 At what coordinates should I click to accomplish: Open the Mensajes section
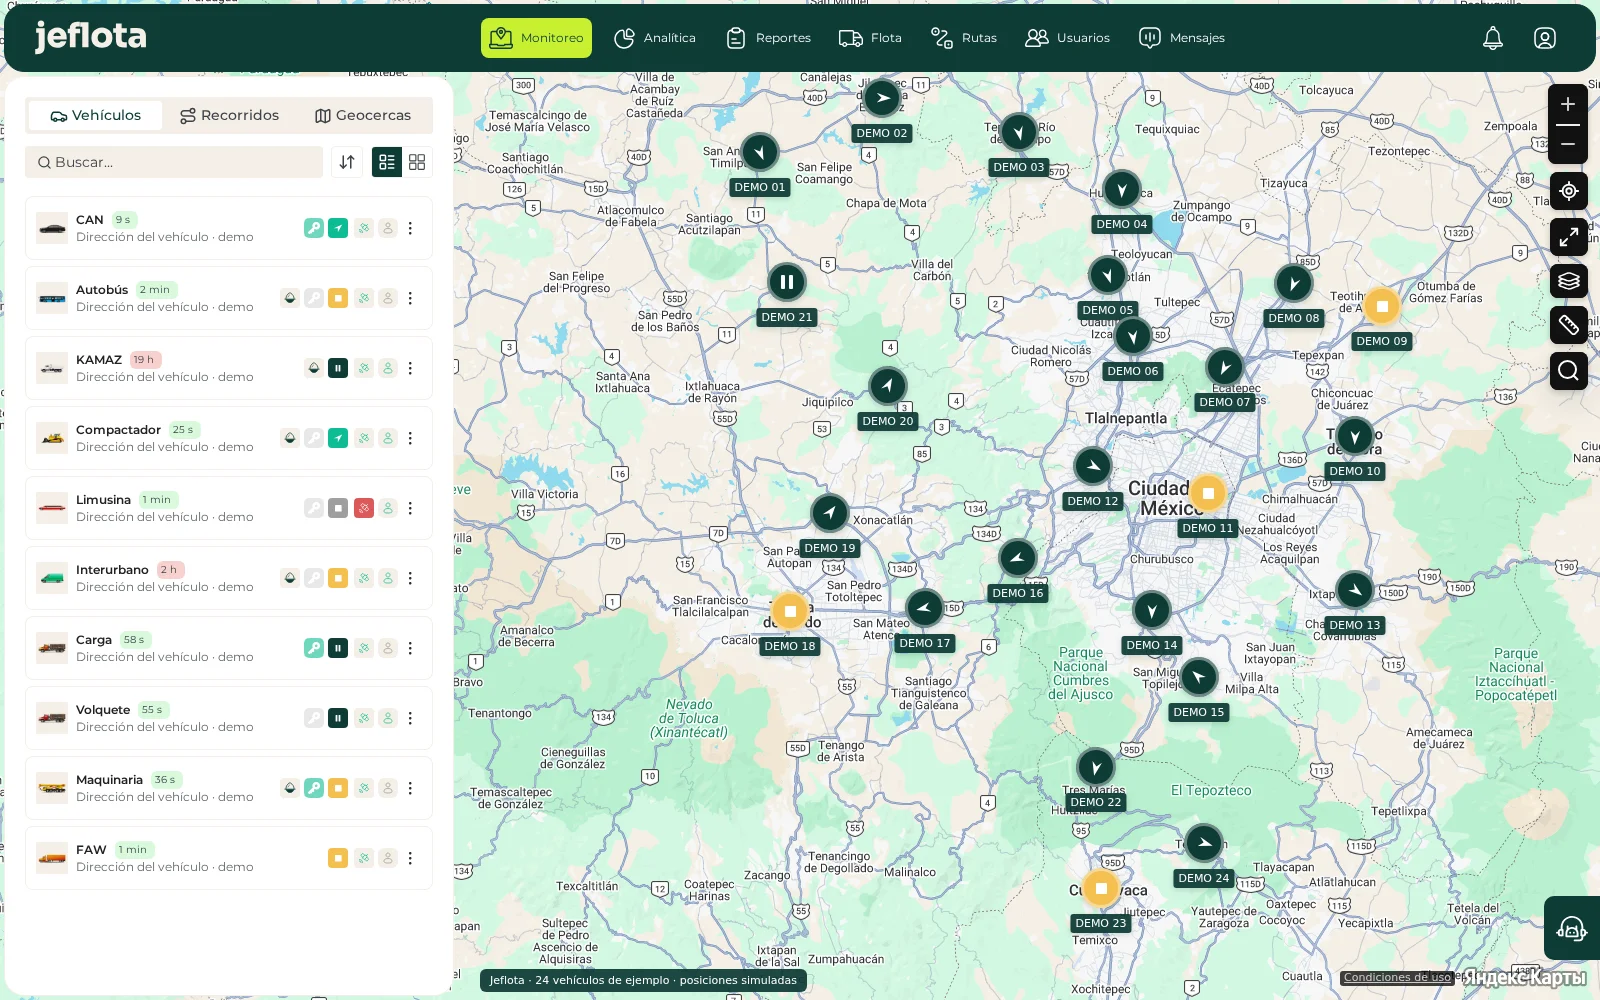tap(1182, 38)
